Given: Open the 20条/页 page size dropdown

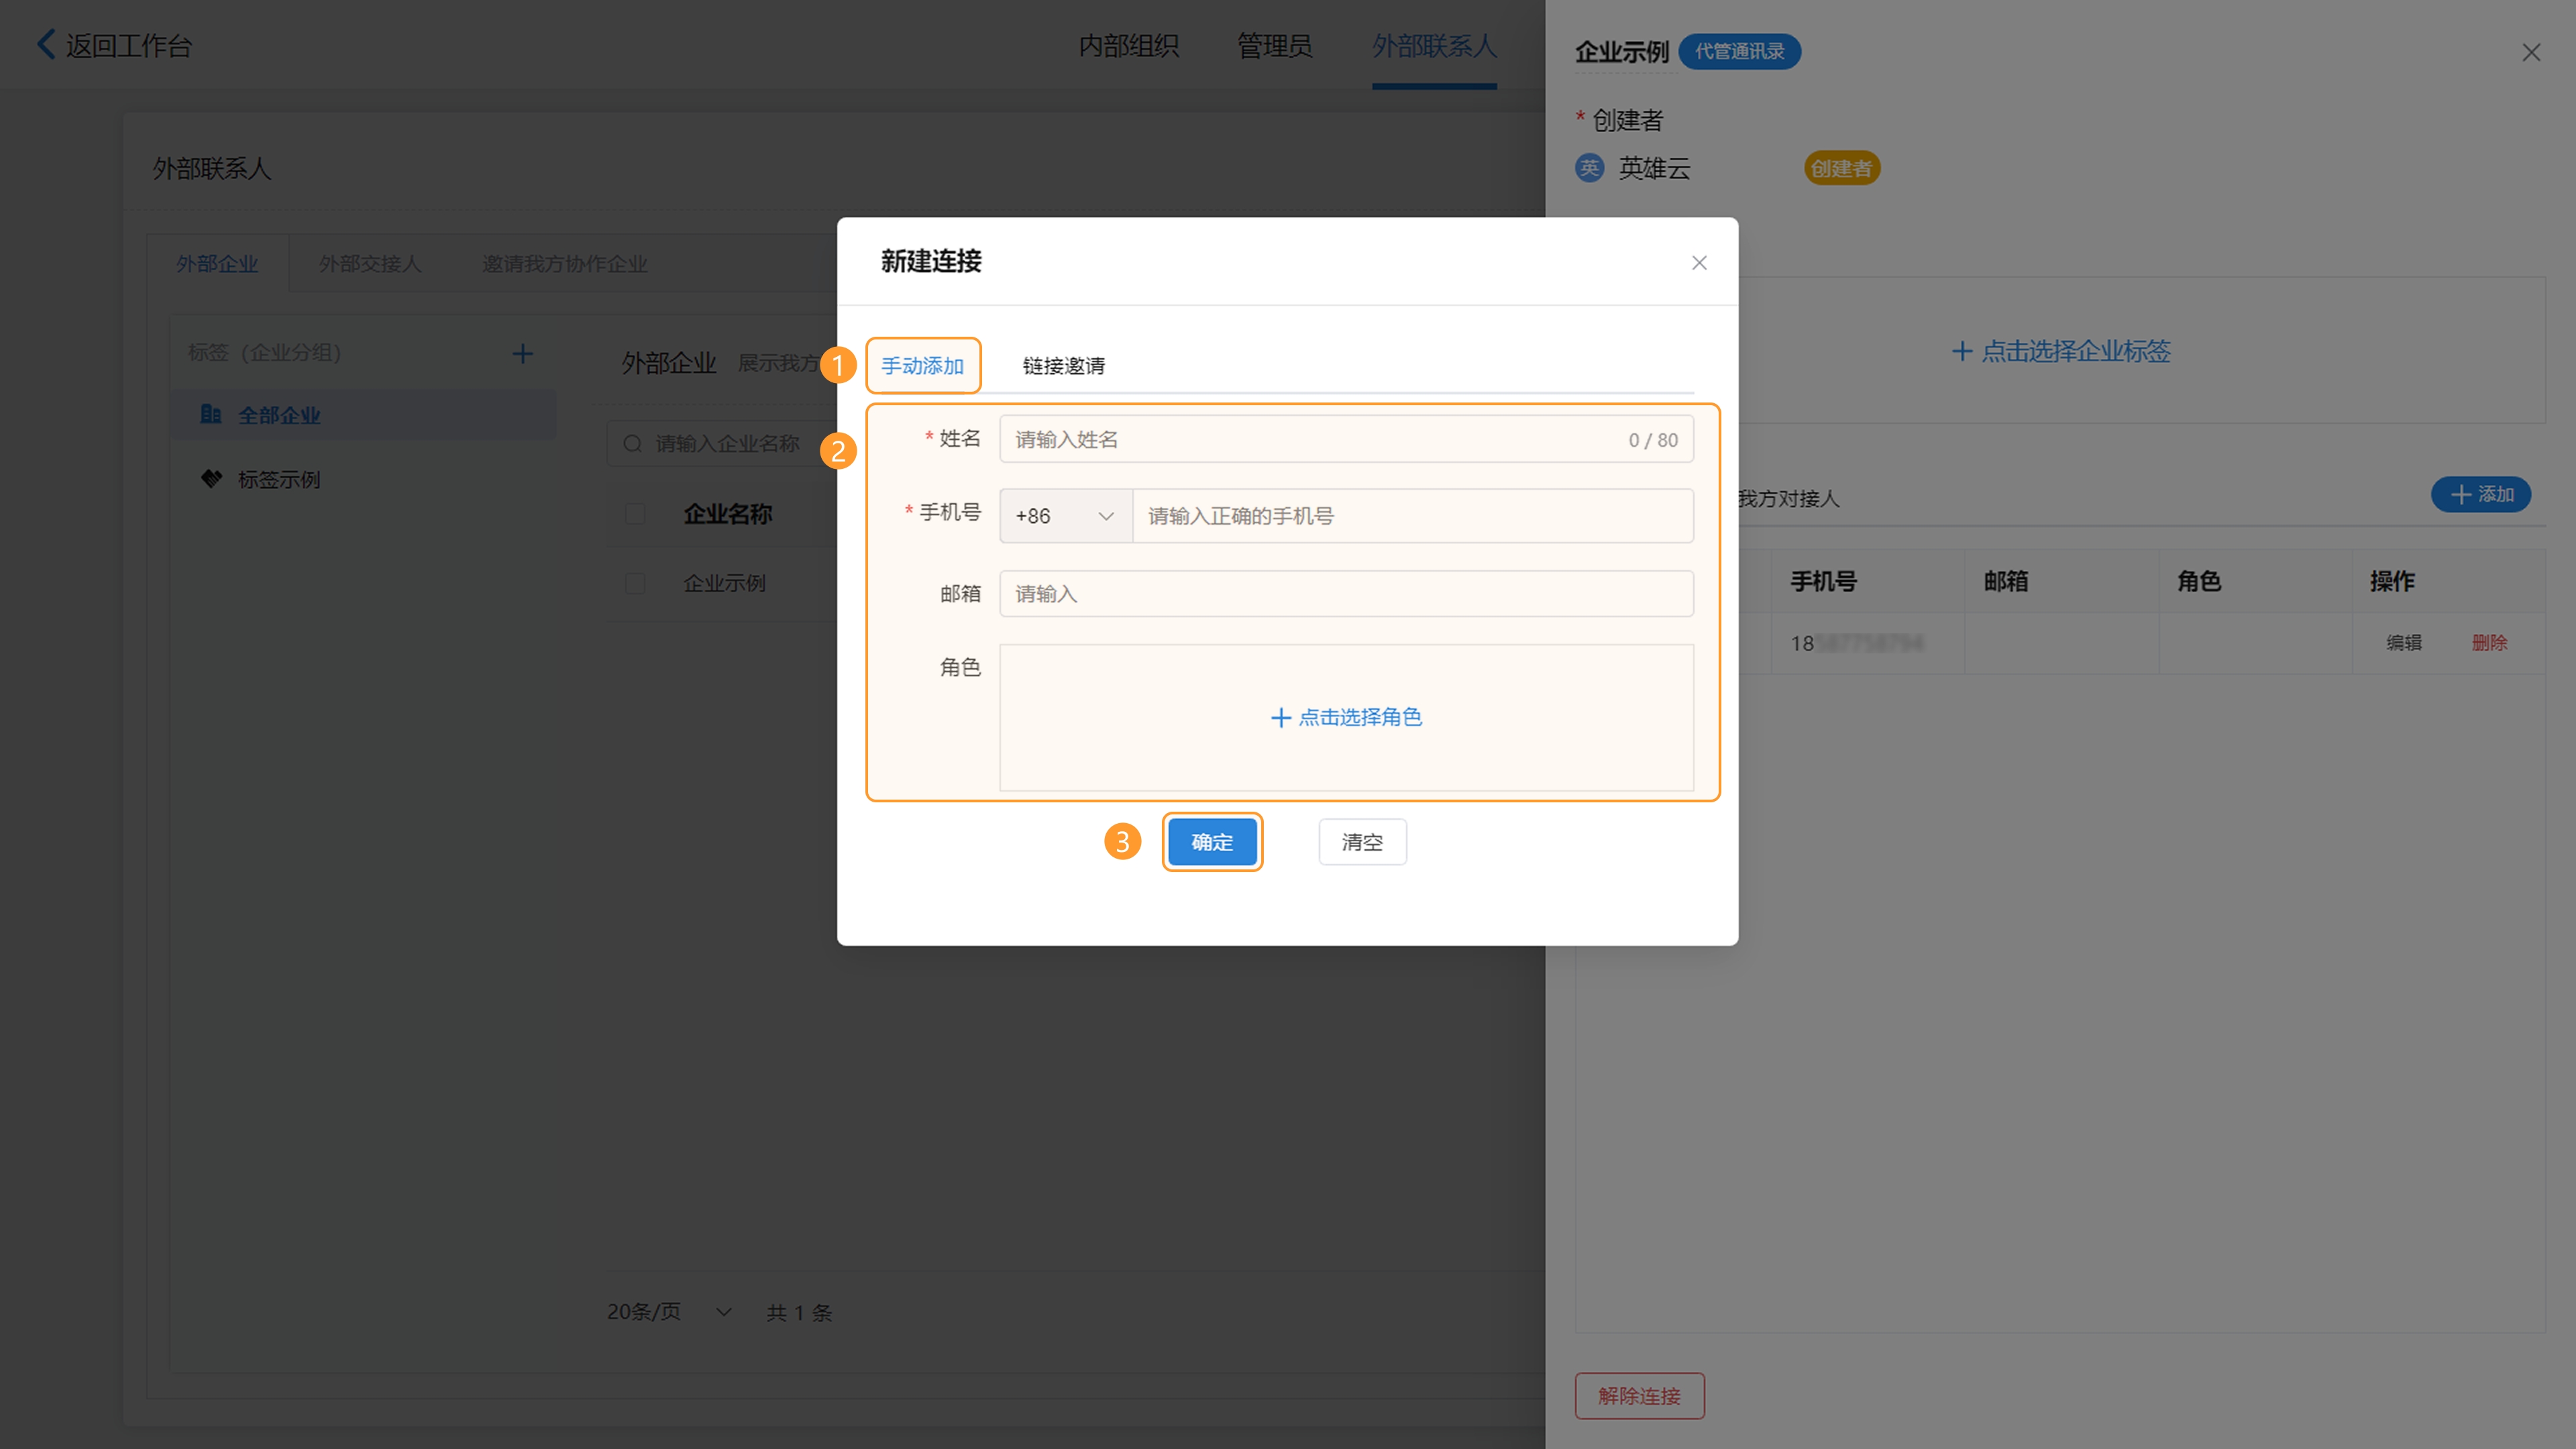Looking at the screenshot, I should click(670, 1312).
